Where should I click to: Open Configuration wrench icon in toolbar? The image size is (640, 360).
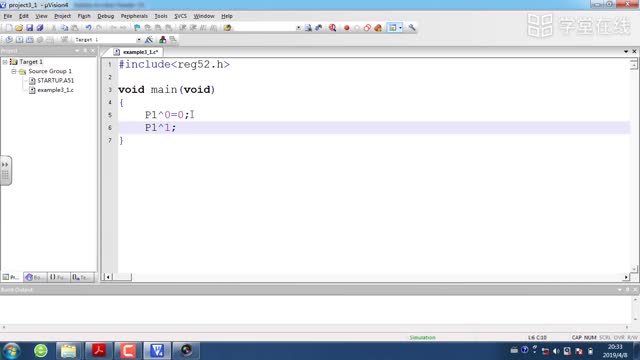tap(411, 28)
